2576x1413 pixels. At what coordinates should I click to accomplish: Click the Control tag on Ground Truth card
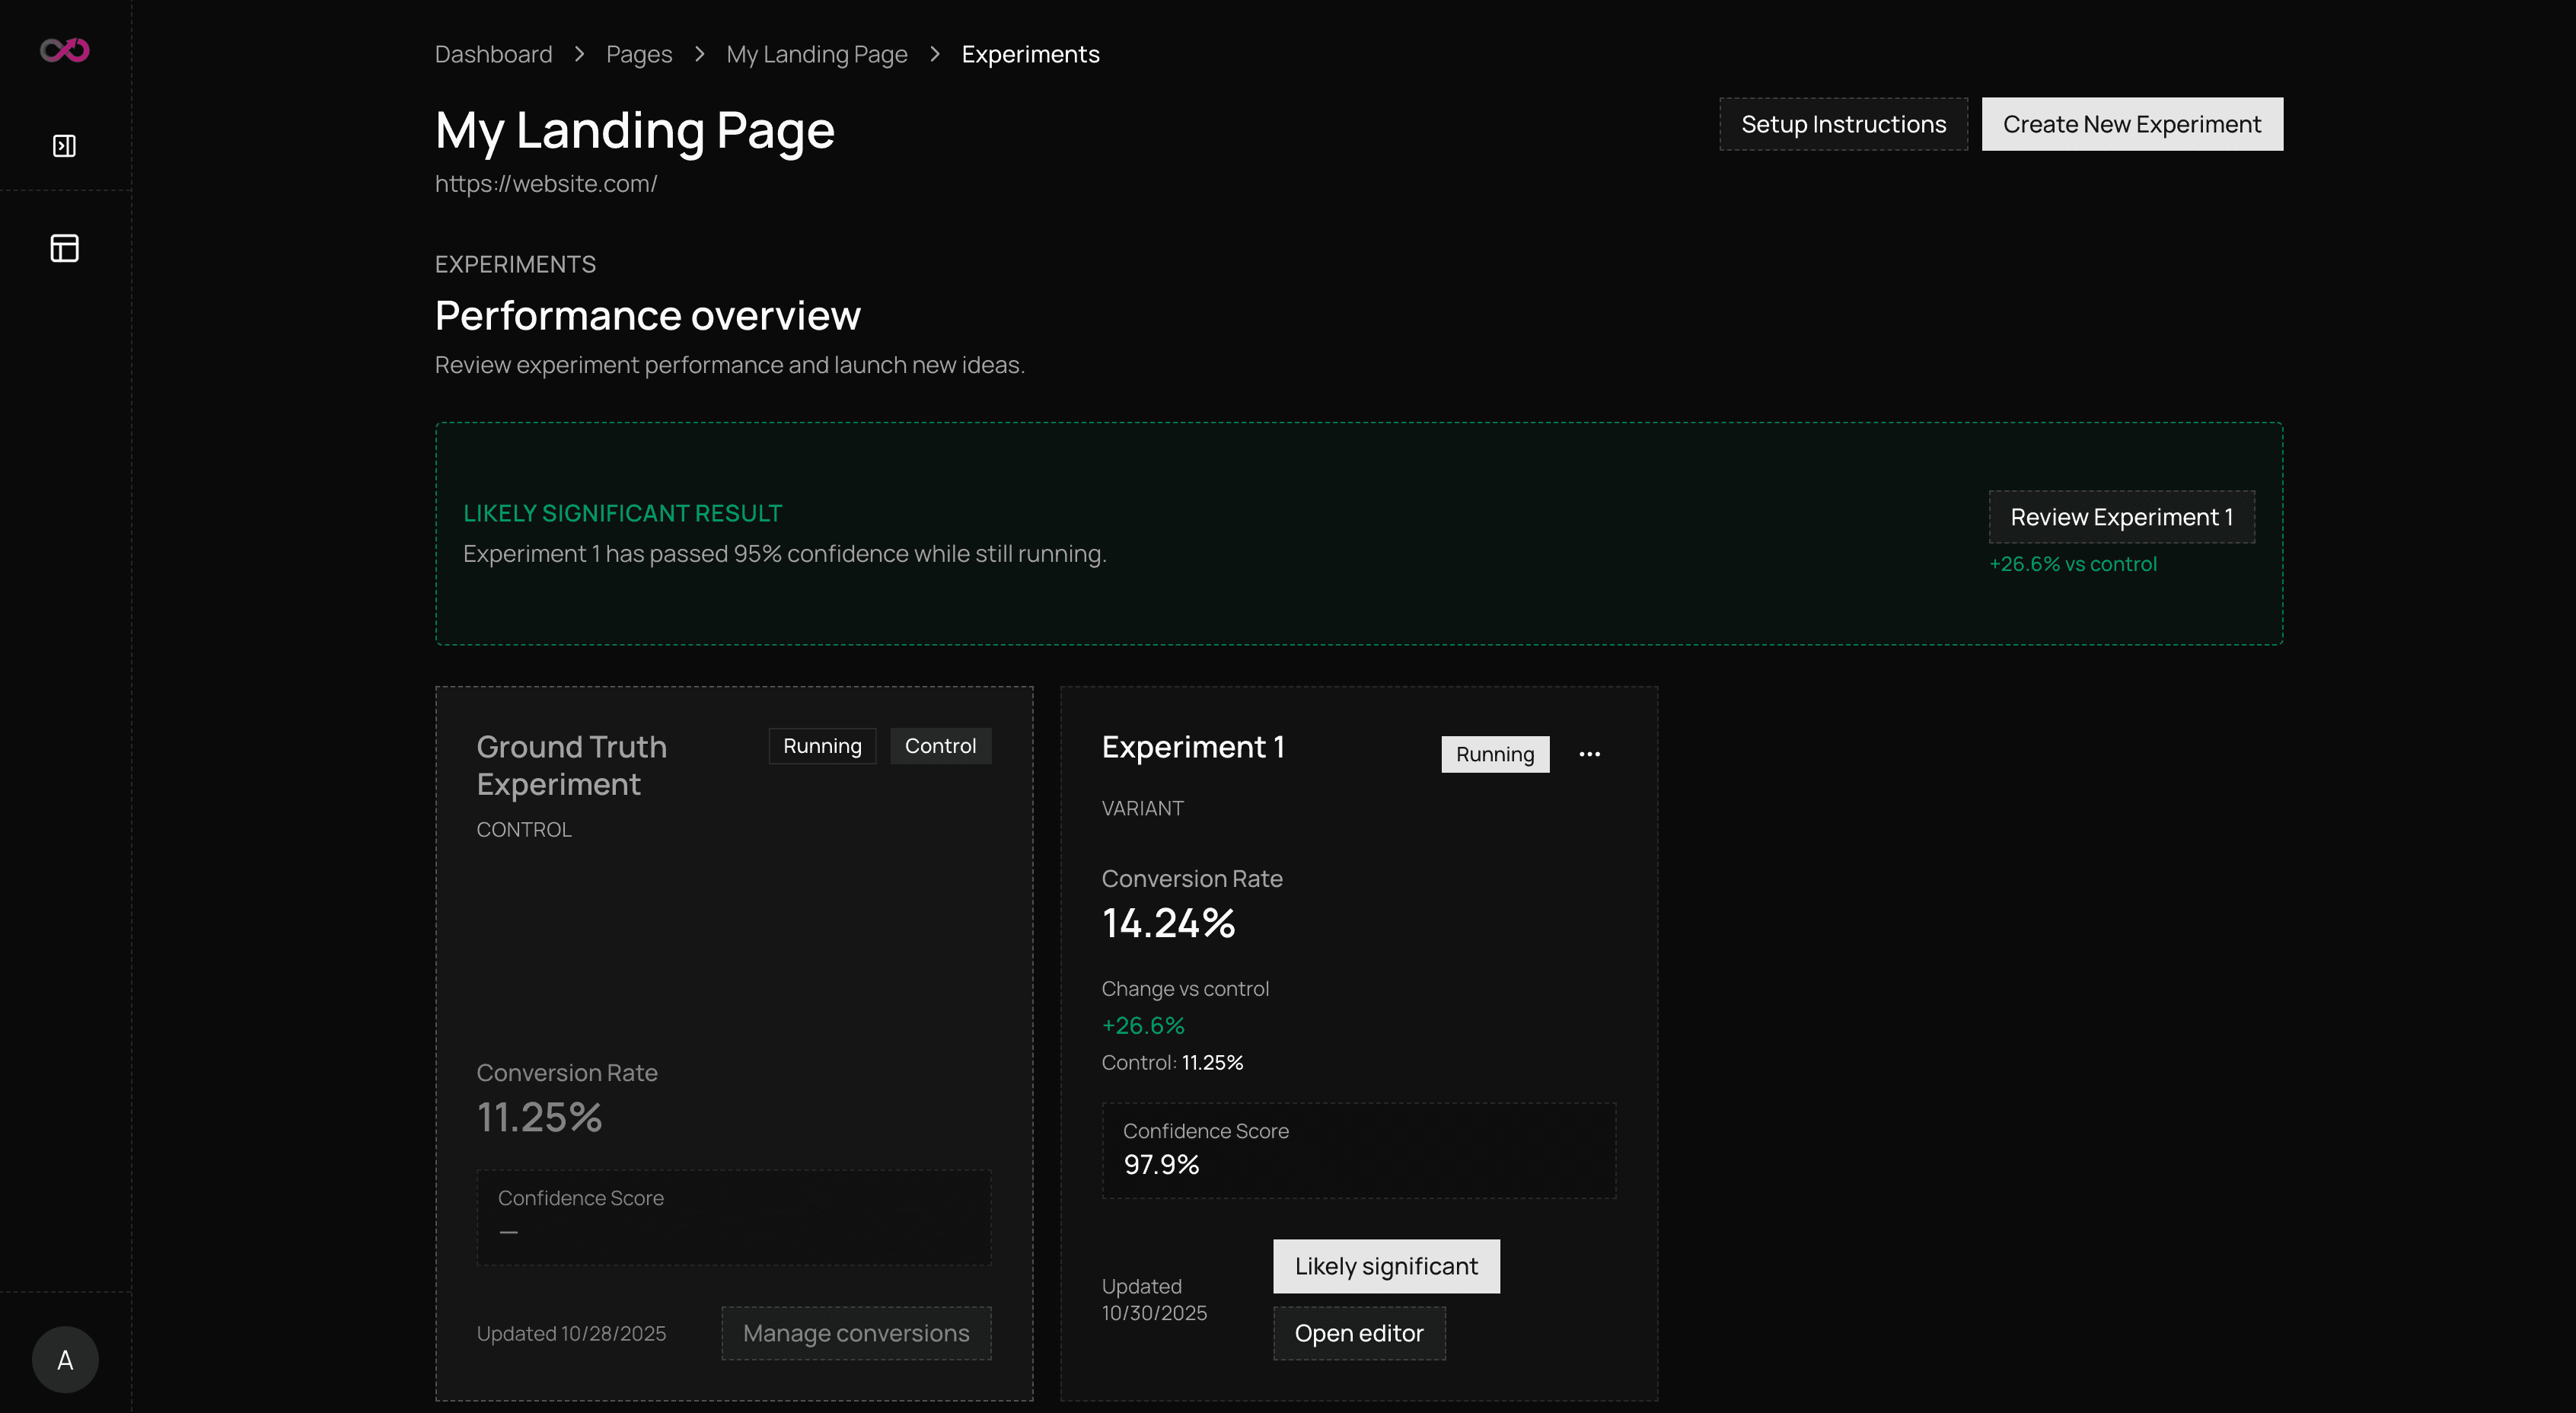pyautogui.click(x=939, y=746)
